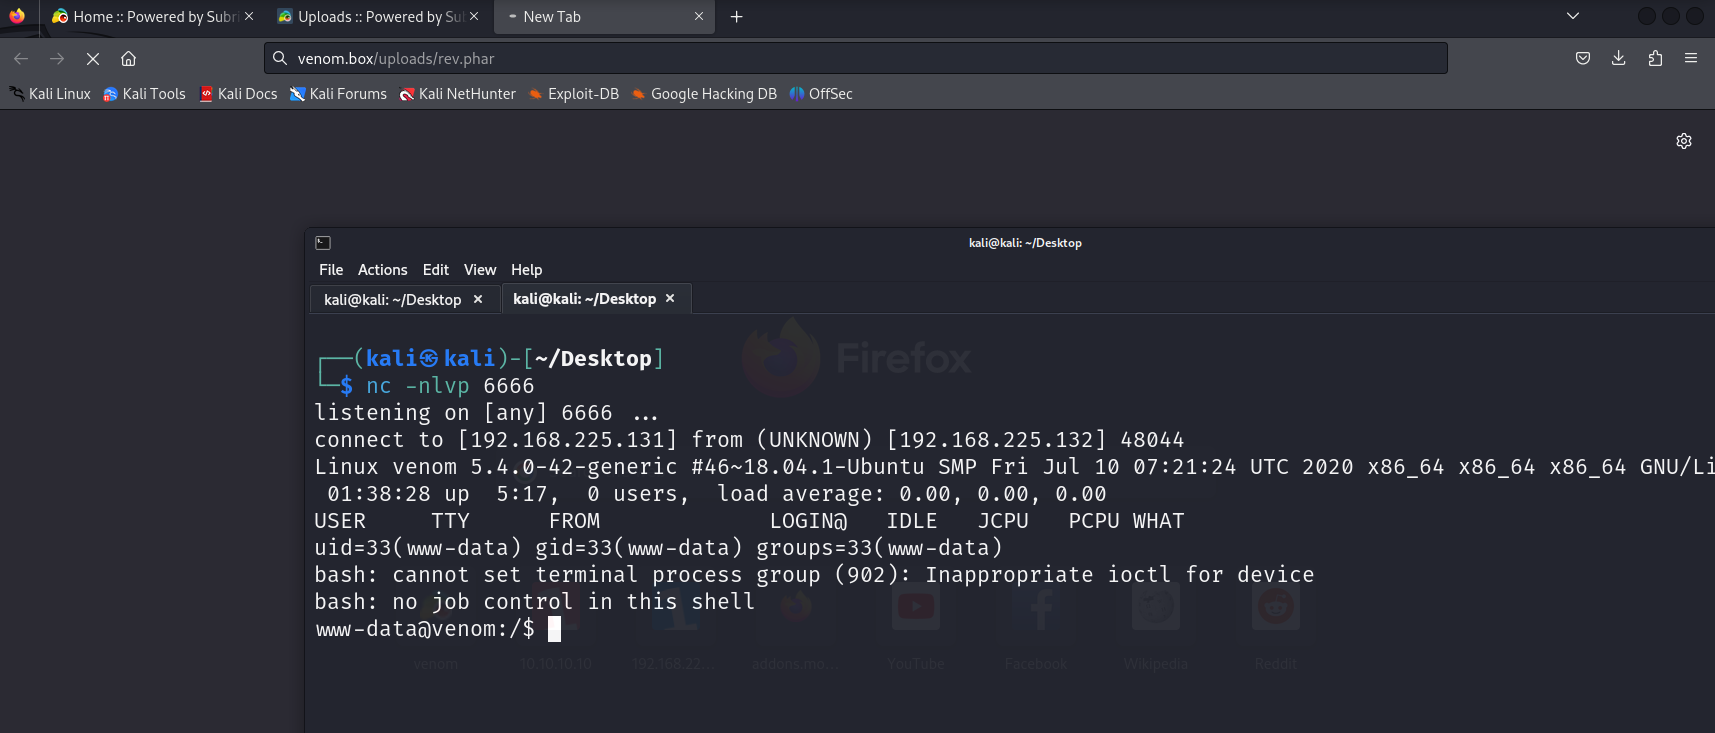Close the Uploads browser tab

coord(474,17)
